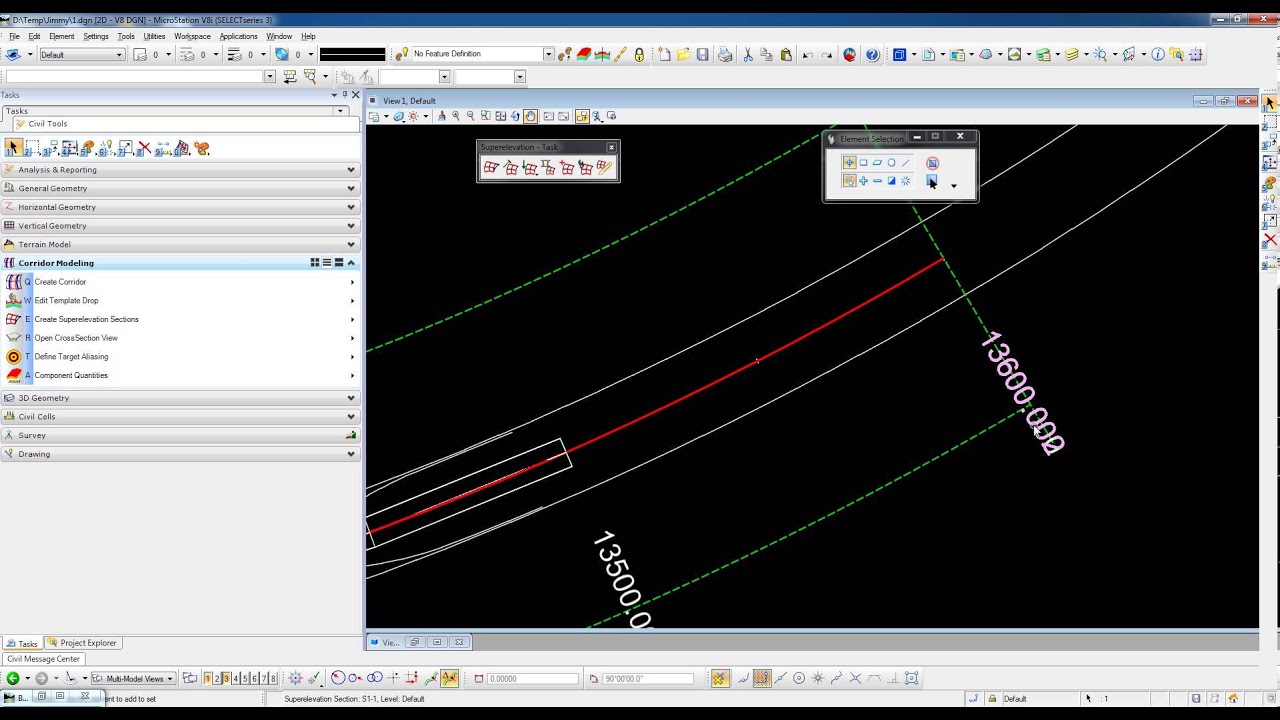The height and width of the screenshot is (720, 1280).
Task: Click the Delete Element red X icon
Action: tap(144, 148)
